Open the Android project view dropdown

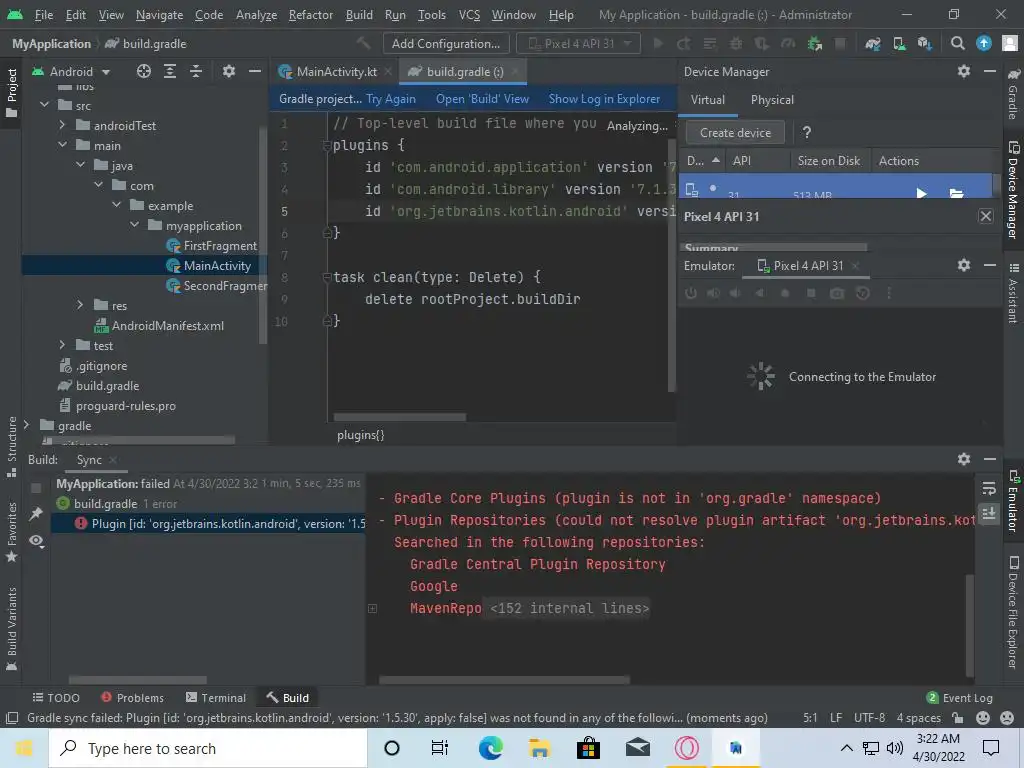72,71
